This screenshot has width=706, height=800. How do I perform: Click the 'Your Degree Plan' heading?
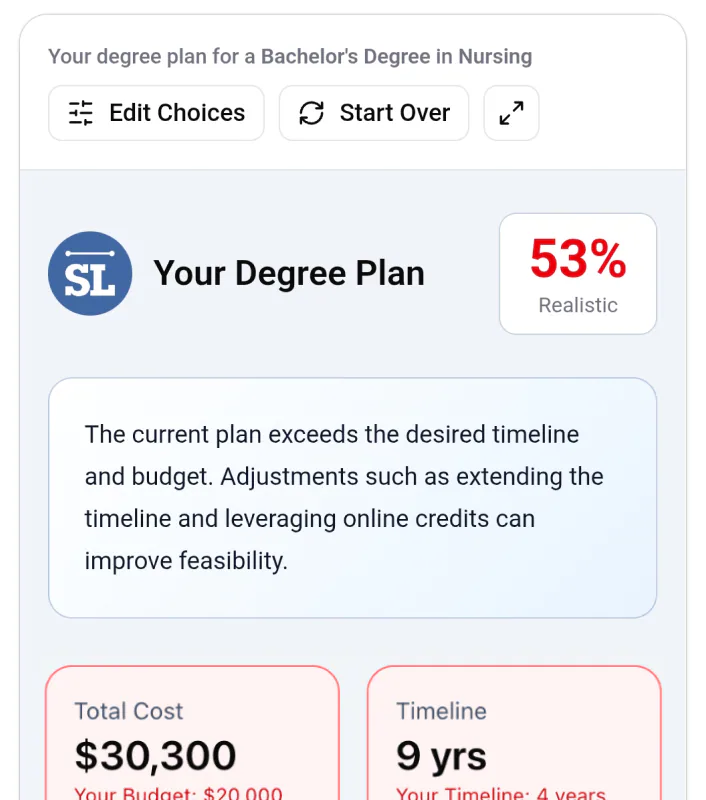tap(289, 273)
